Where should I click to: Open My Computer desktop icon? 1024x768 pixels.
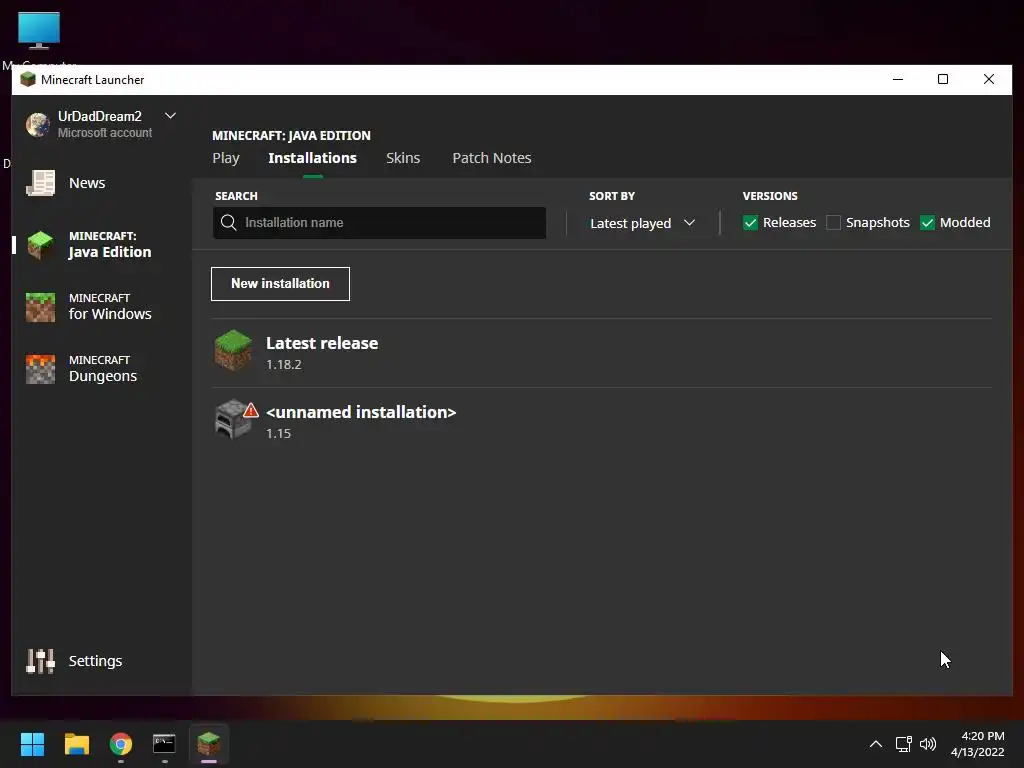click(39, 31)
